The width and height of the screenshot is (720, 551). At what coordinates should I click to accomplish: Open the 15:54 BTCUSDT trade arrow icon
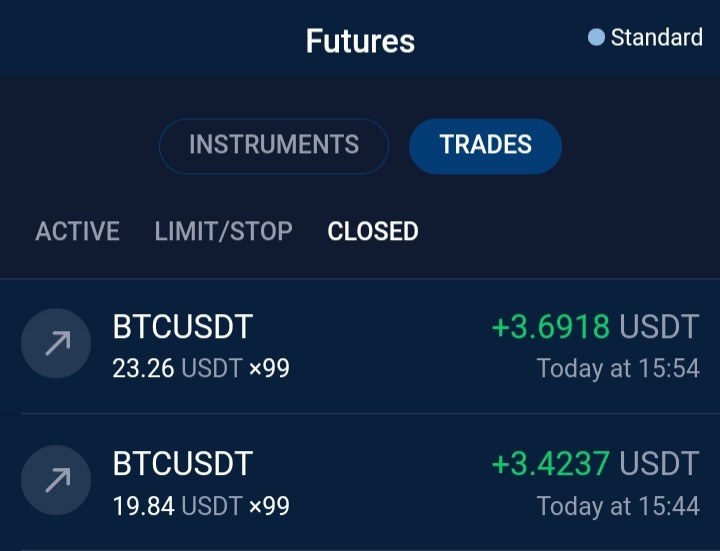[x=56, y=343]
